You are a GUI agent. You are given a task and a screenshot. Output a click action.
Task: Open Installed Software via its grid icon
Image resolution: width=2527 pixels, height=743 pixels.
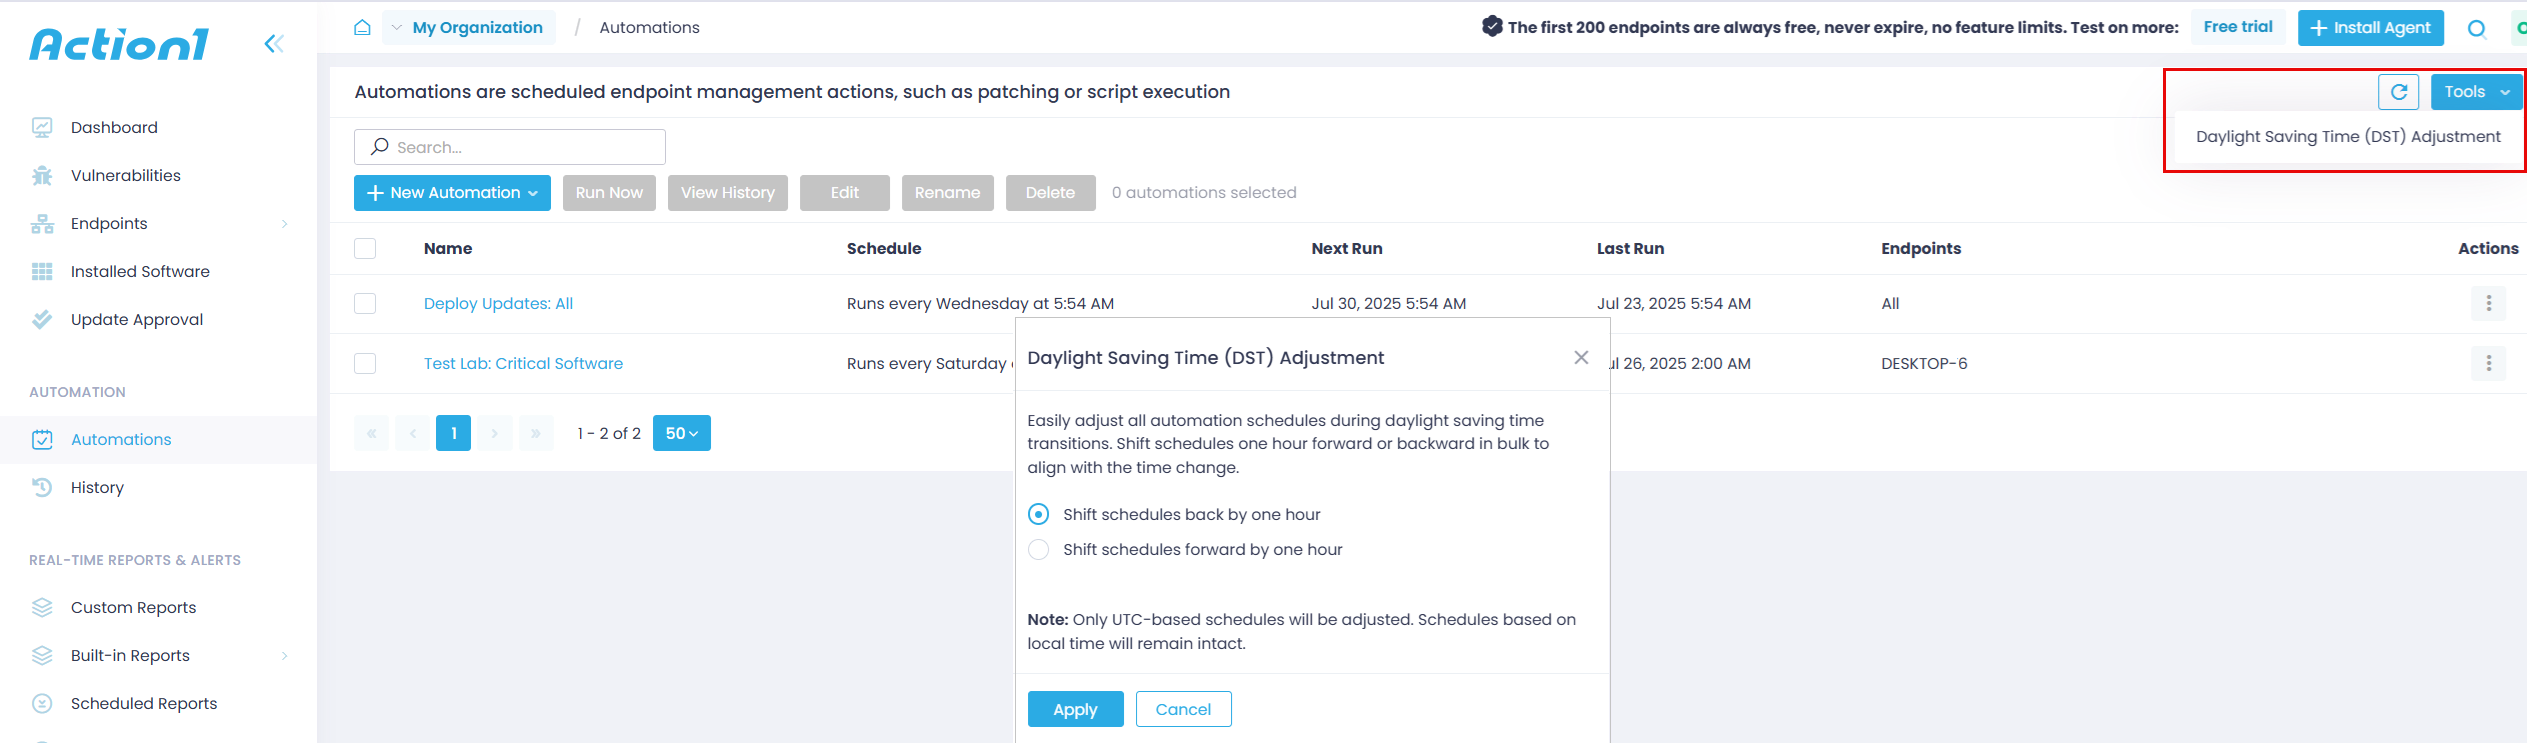(42, 271)
